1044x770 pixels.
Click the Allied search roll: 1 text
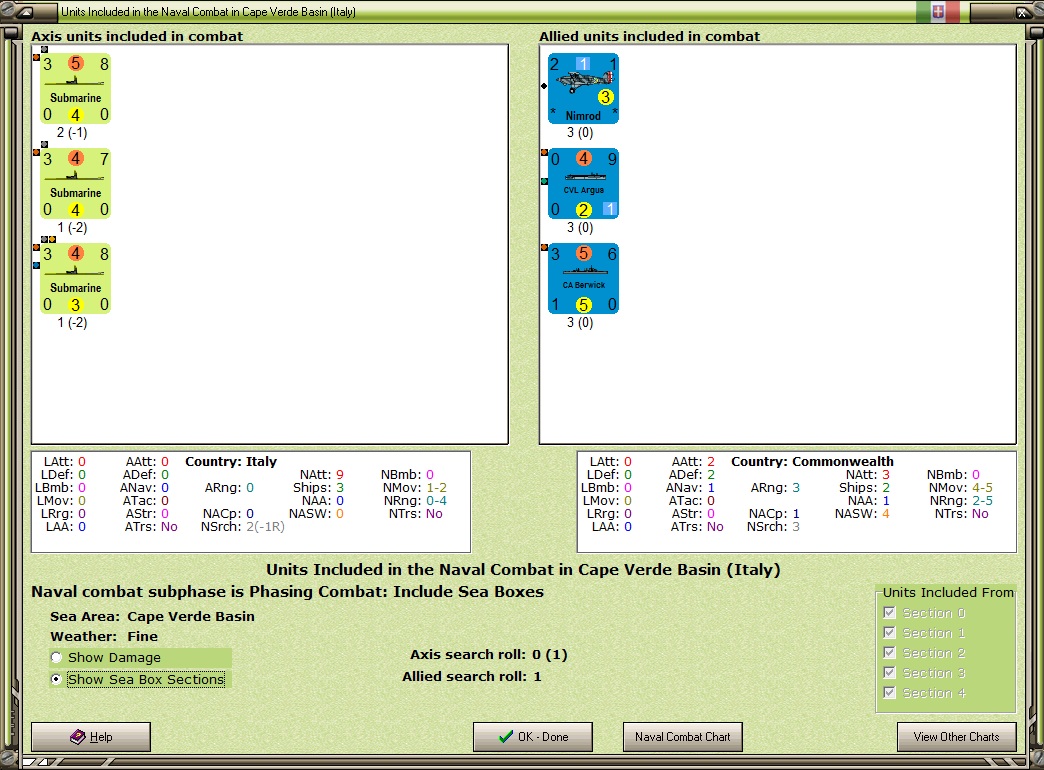472,677
